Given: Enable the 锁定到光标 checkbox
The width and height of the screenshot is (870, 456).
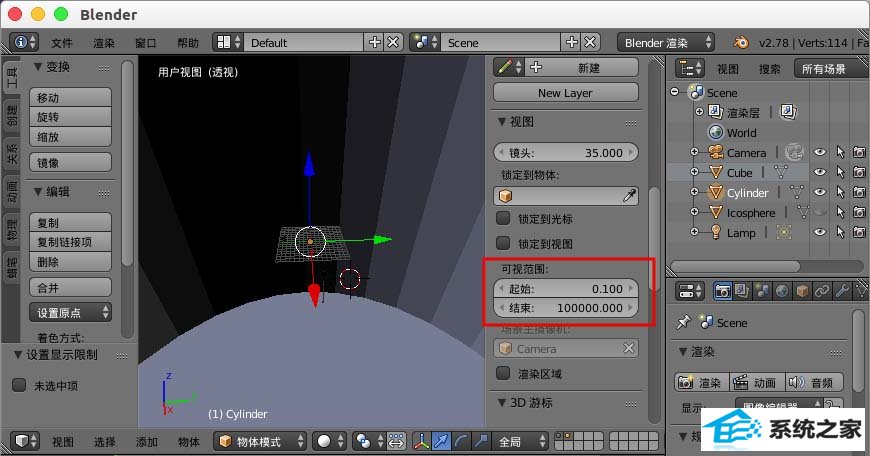Looking at the screenshot, I should [503, 218].
